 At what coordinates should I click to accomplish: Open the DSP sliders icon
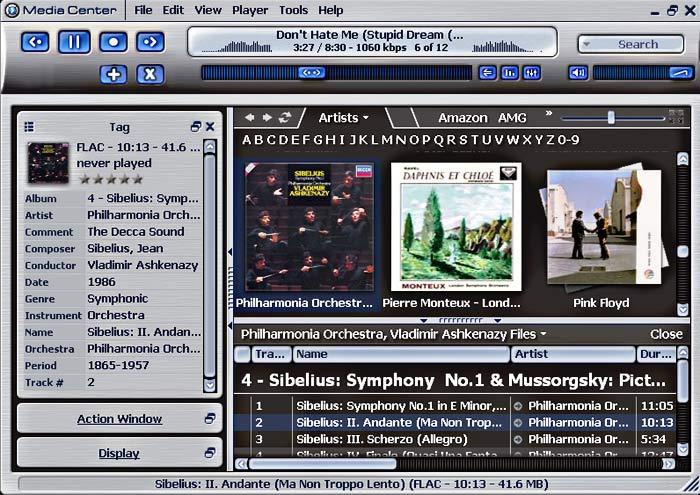click(531, 73)
